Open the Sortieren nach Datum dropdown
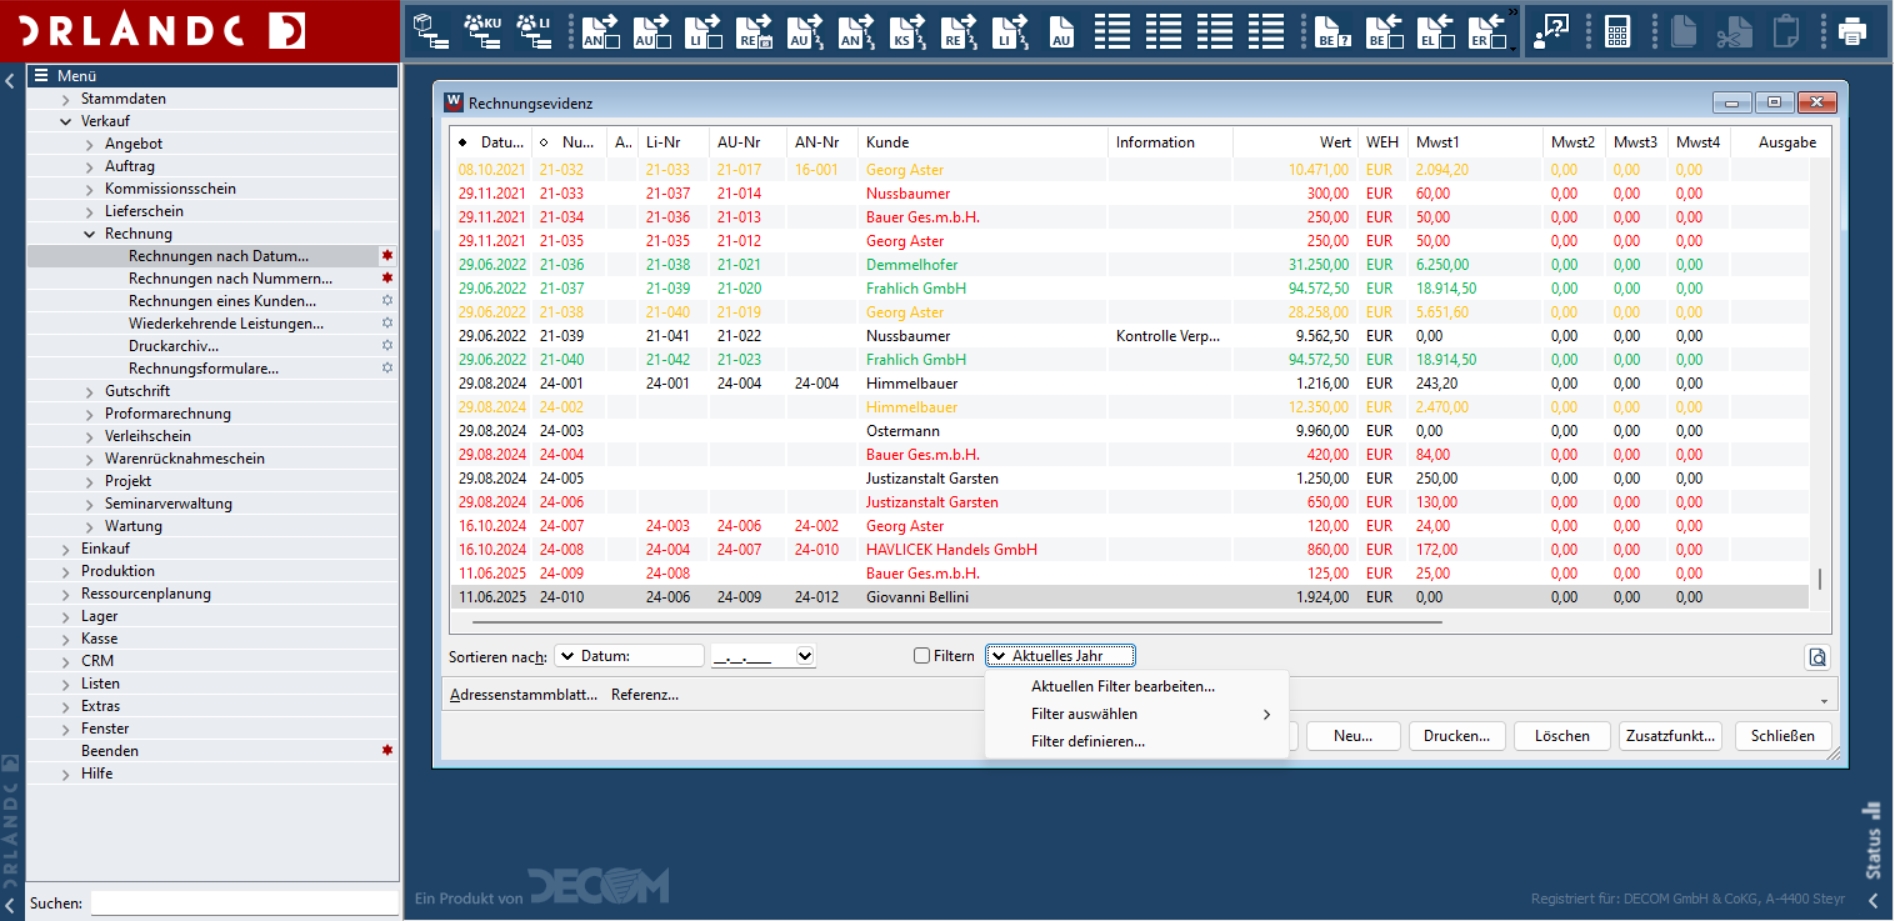The height and width of the screenshot is (921, 1894). (629, 656)
